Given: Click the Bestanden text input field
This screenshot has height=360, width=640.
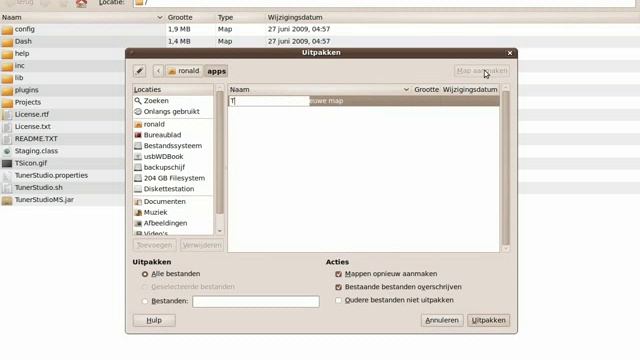Looking at the screenshot, I should [256, 302].
